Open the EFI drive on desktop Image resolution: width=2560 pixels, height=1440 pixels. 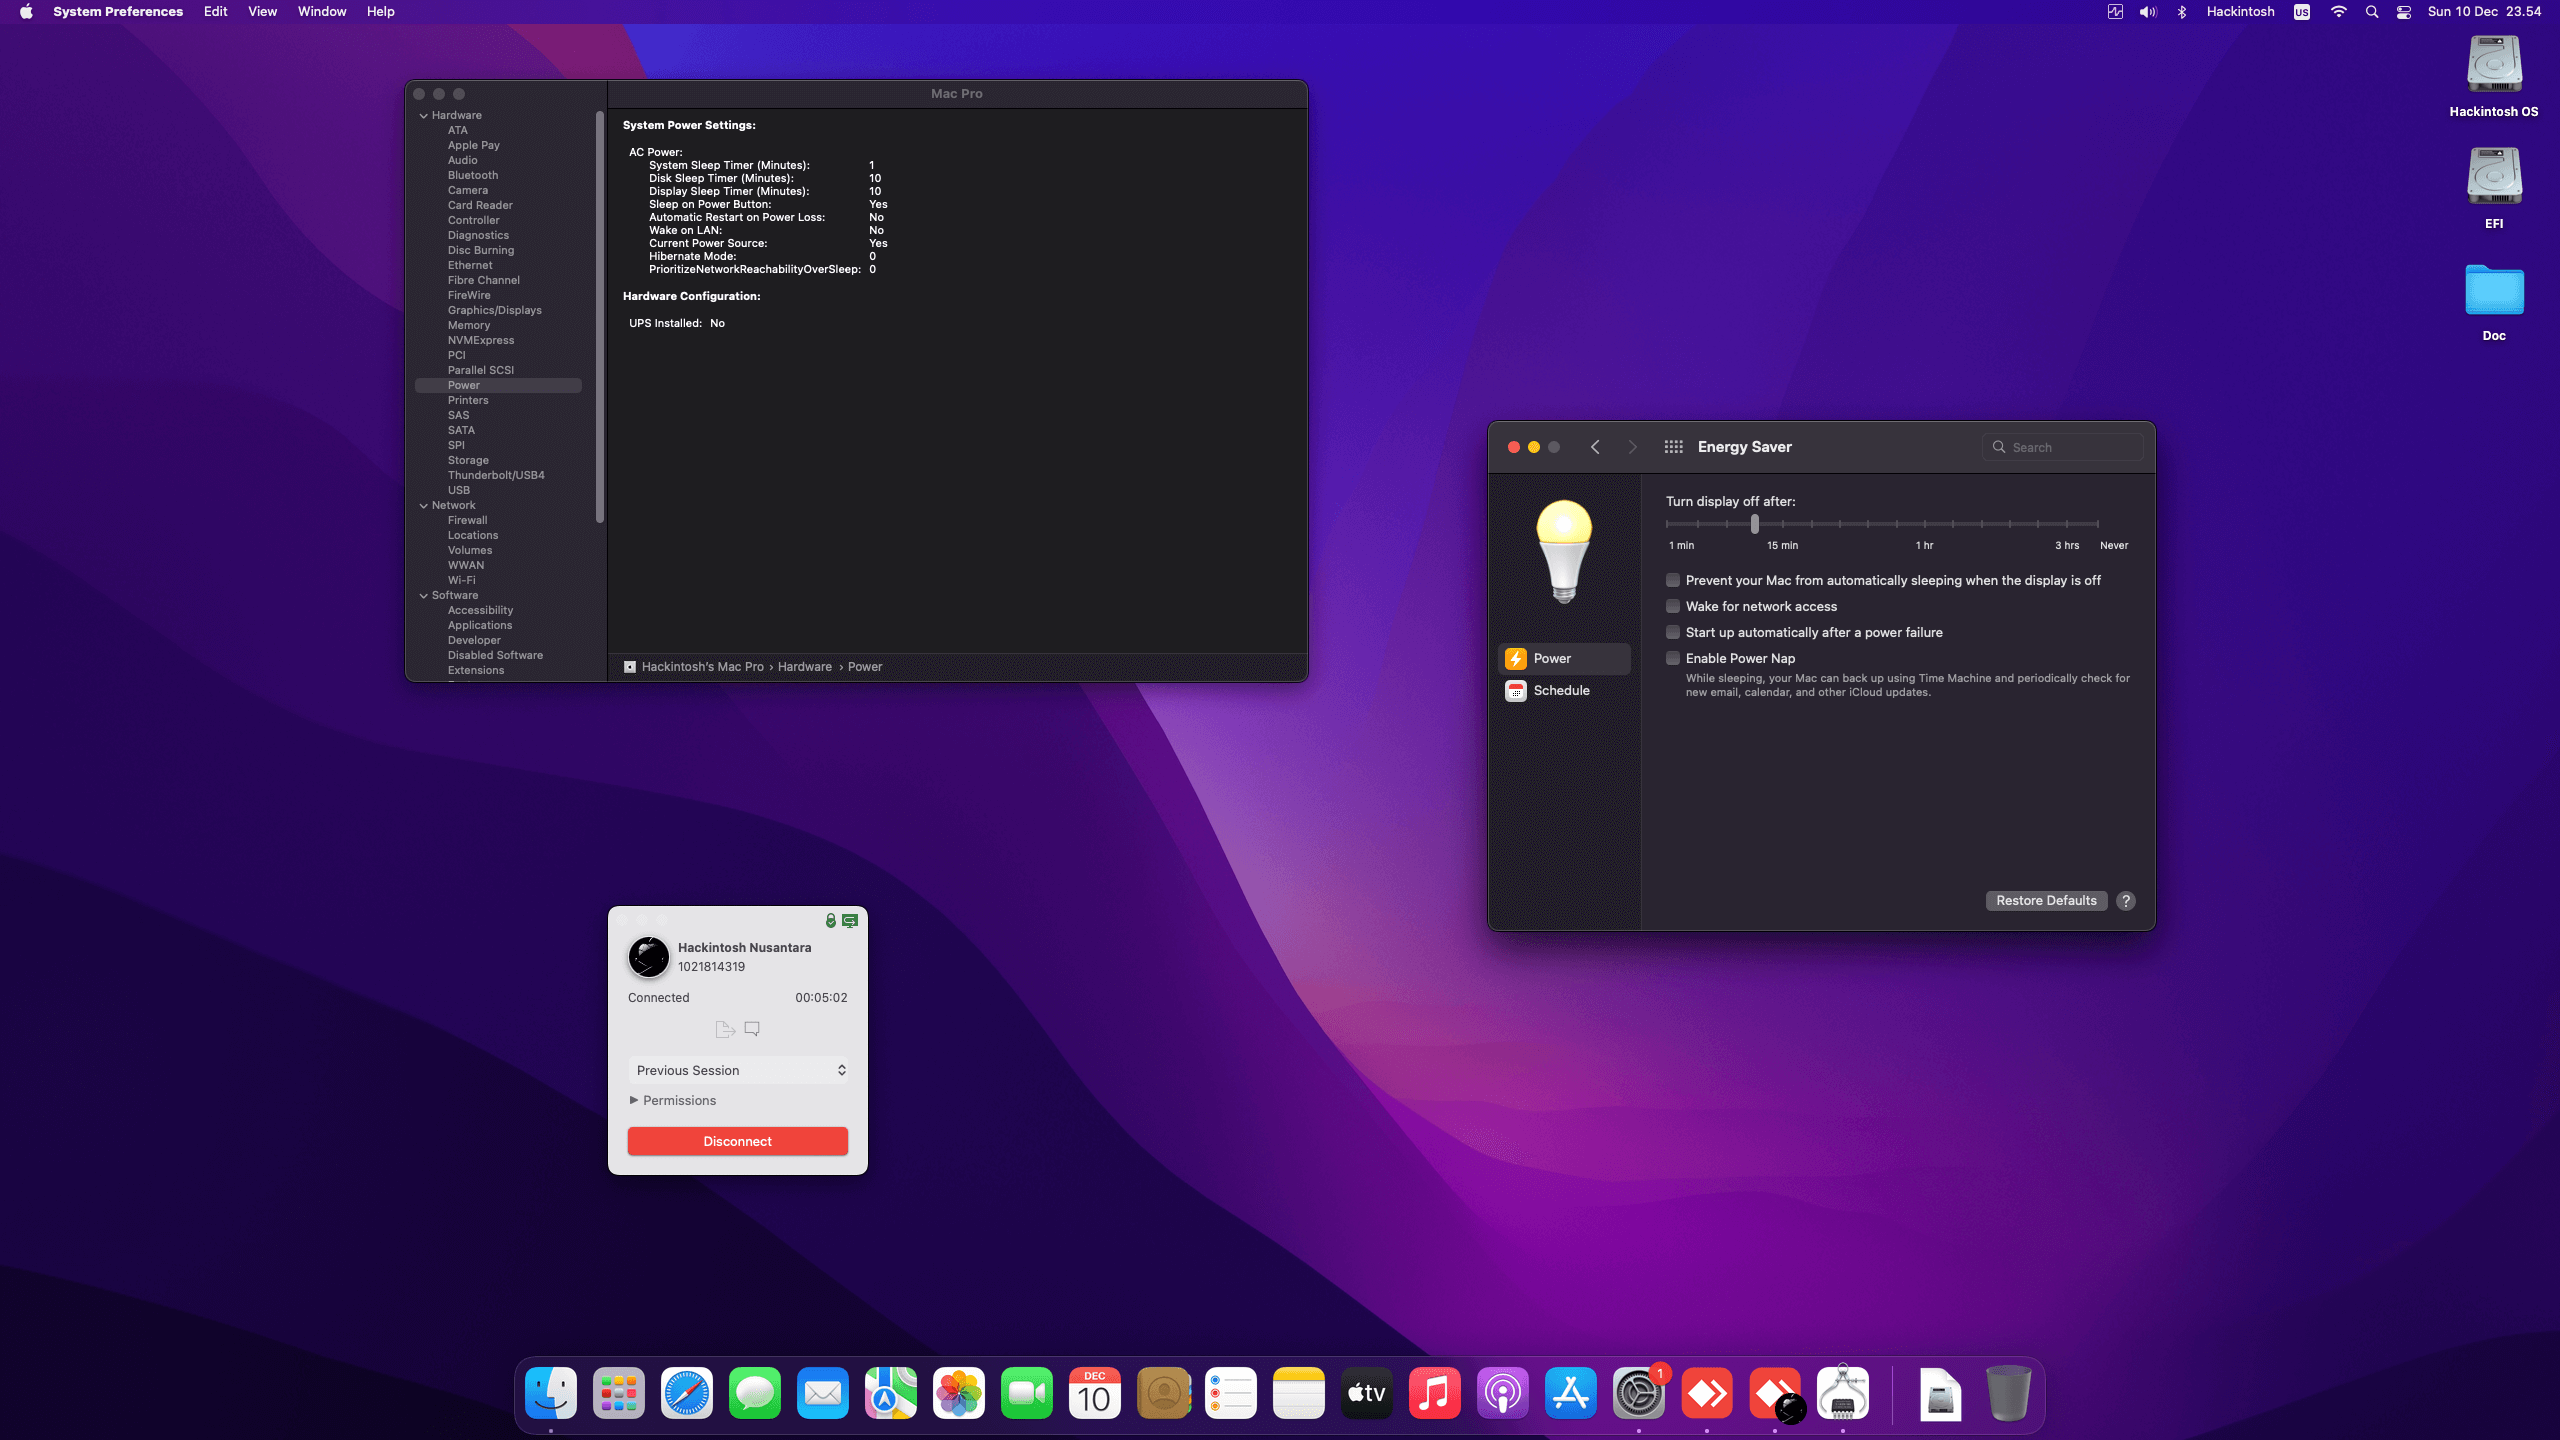pyautogui.click(x=2494, y=189)
